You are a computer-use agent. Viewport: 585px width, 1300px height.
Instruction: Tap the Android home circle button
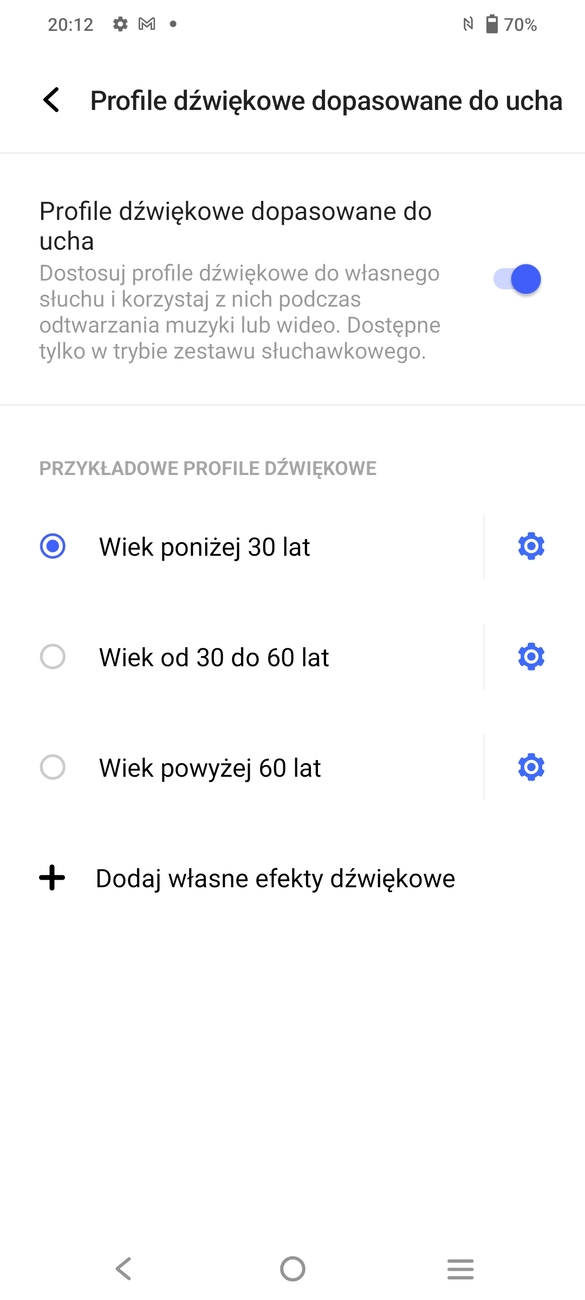[x=292, y=1269]
